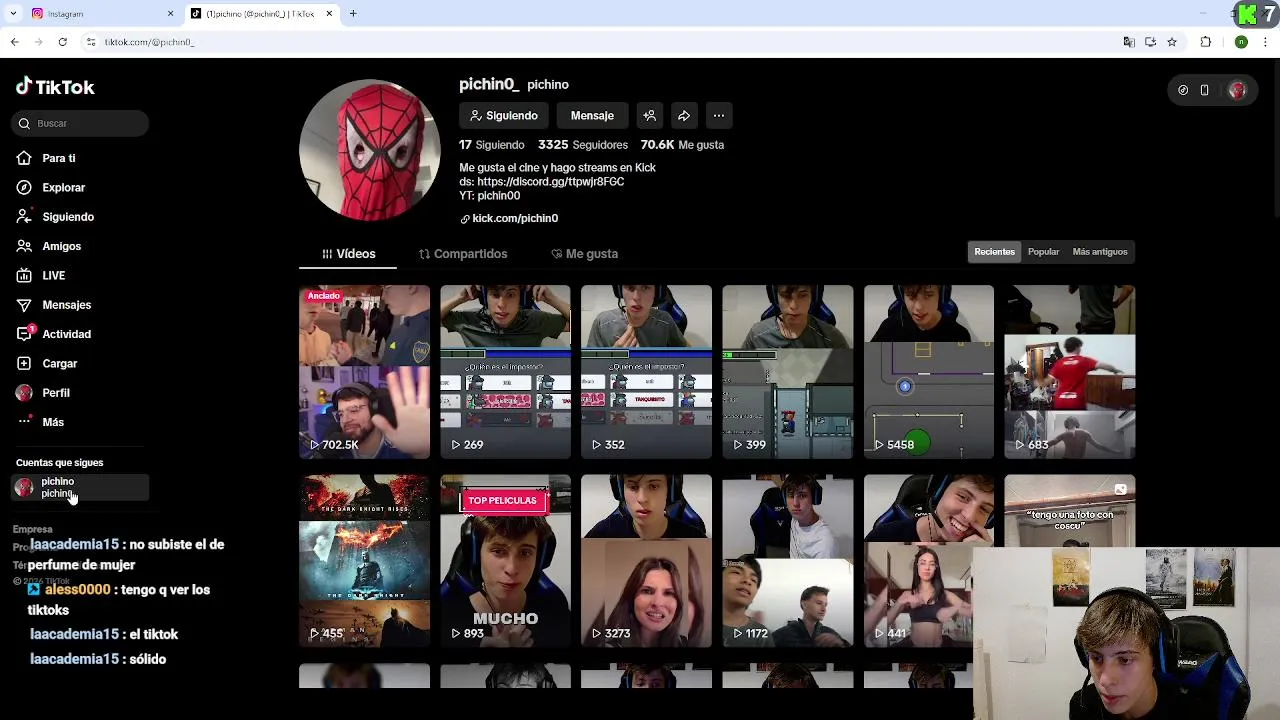Sort videos by Recientes

click(994, 252)
